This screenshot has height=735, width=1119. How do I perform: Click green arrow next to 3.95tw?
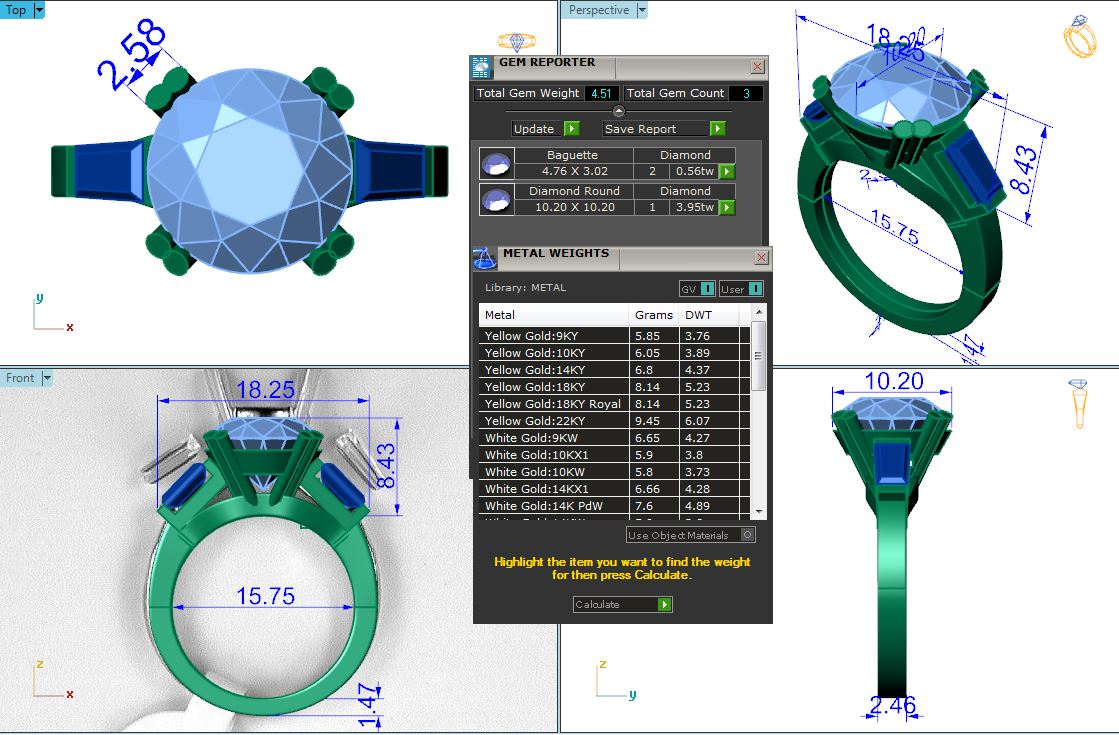click(x=727, y=208)
